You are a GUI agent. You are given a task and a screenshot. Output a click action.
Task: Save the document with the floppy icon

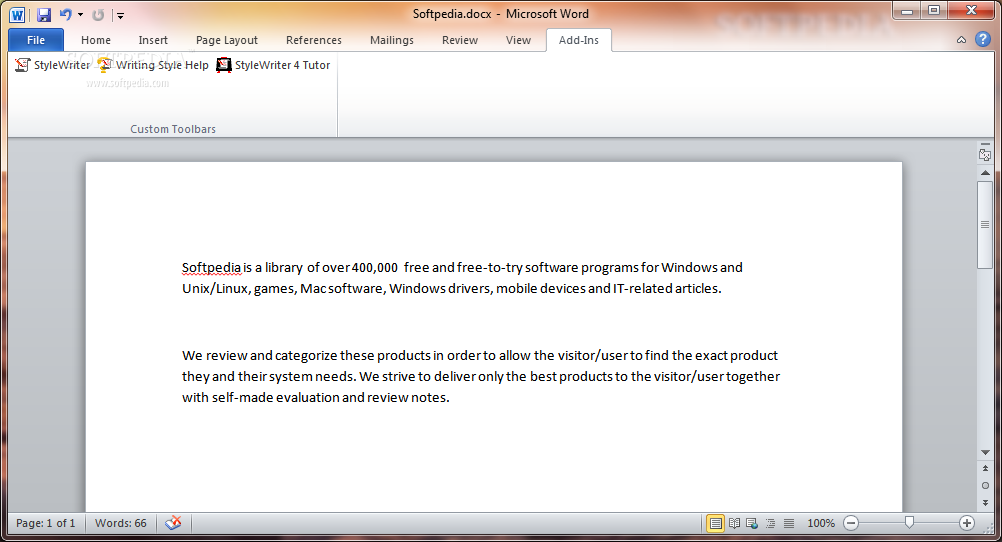[43, 15]
